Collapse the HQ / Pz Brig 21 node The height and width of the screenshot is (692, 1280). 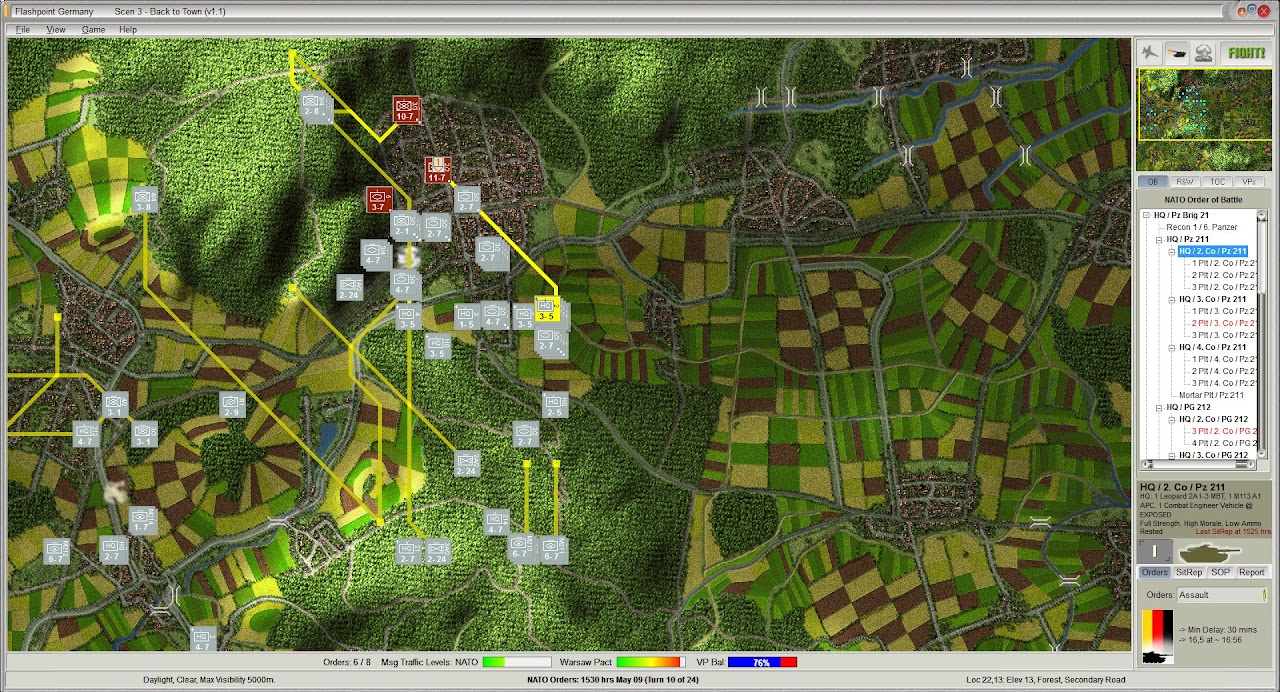pyautogui.click(x=1147, y=215)
